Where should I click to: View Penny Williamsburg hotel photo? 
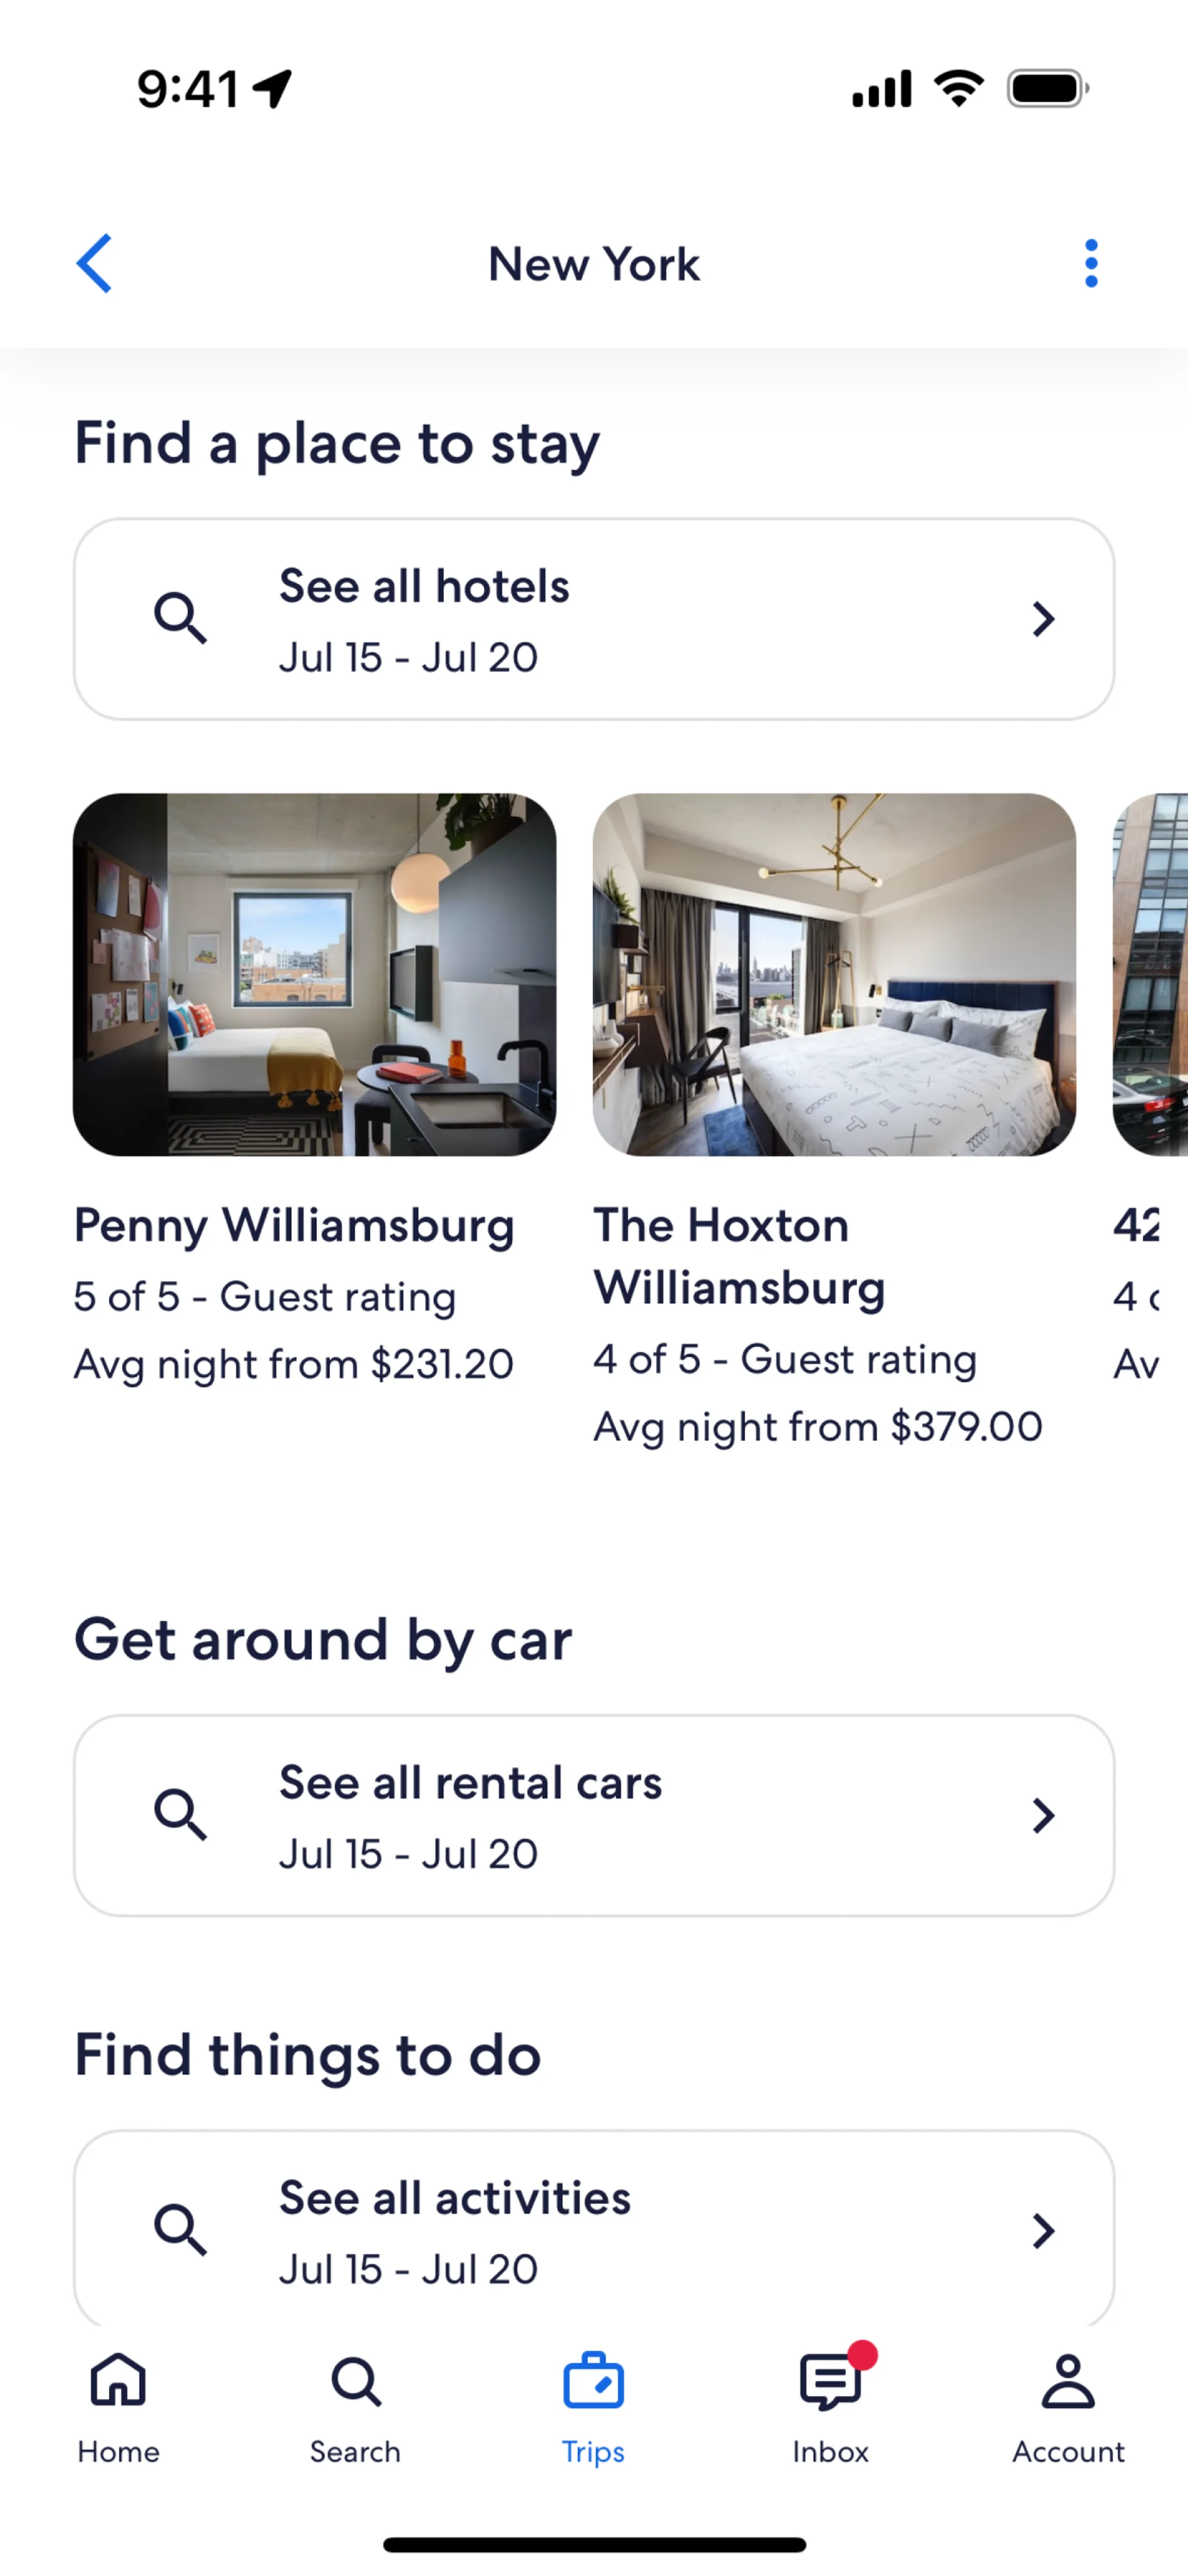pos(315,975)
